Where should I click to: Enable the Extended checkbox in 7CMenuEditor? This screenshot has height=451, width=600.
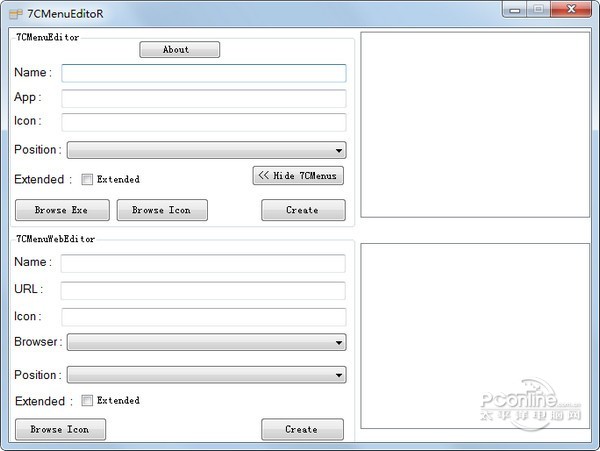87,179
